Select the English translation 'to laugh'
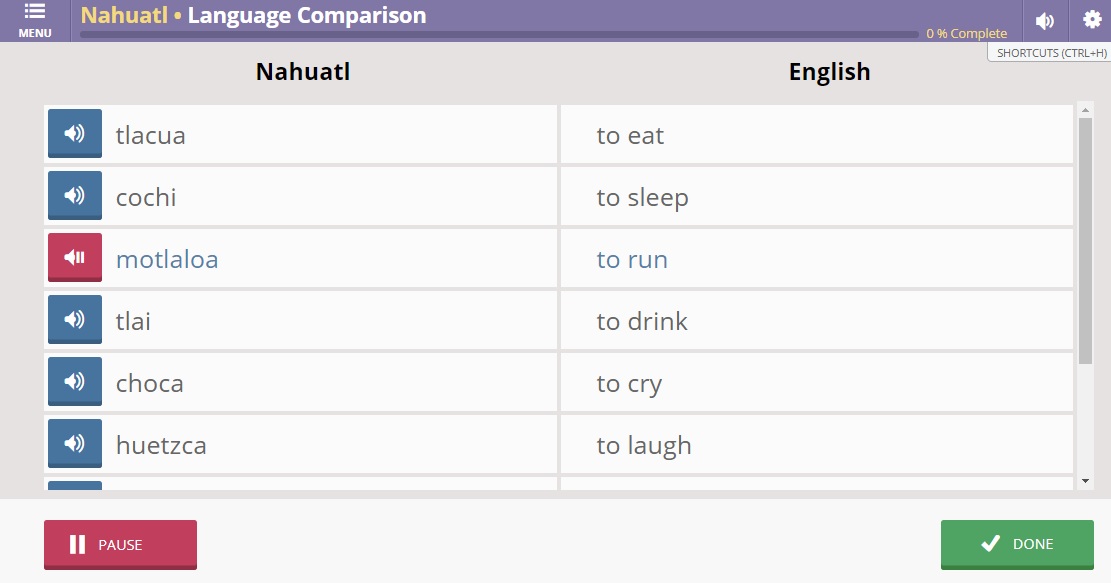 click(x=644, y=446)
